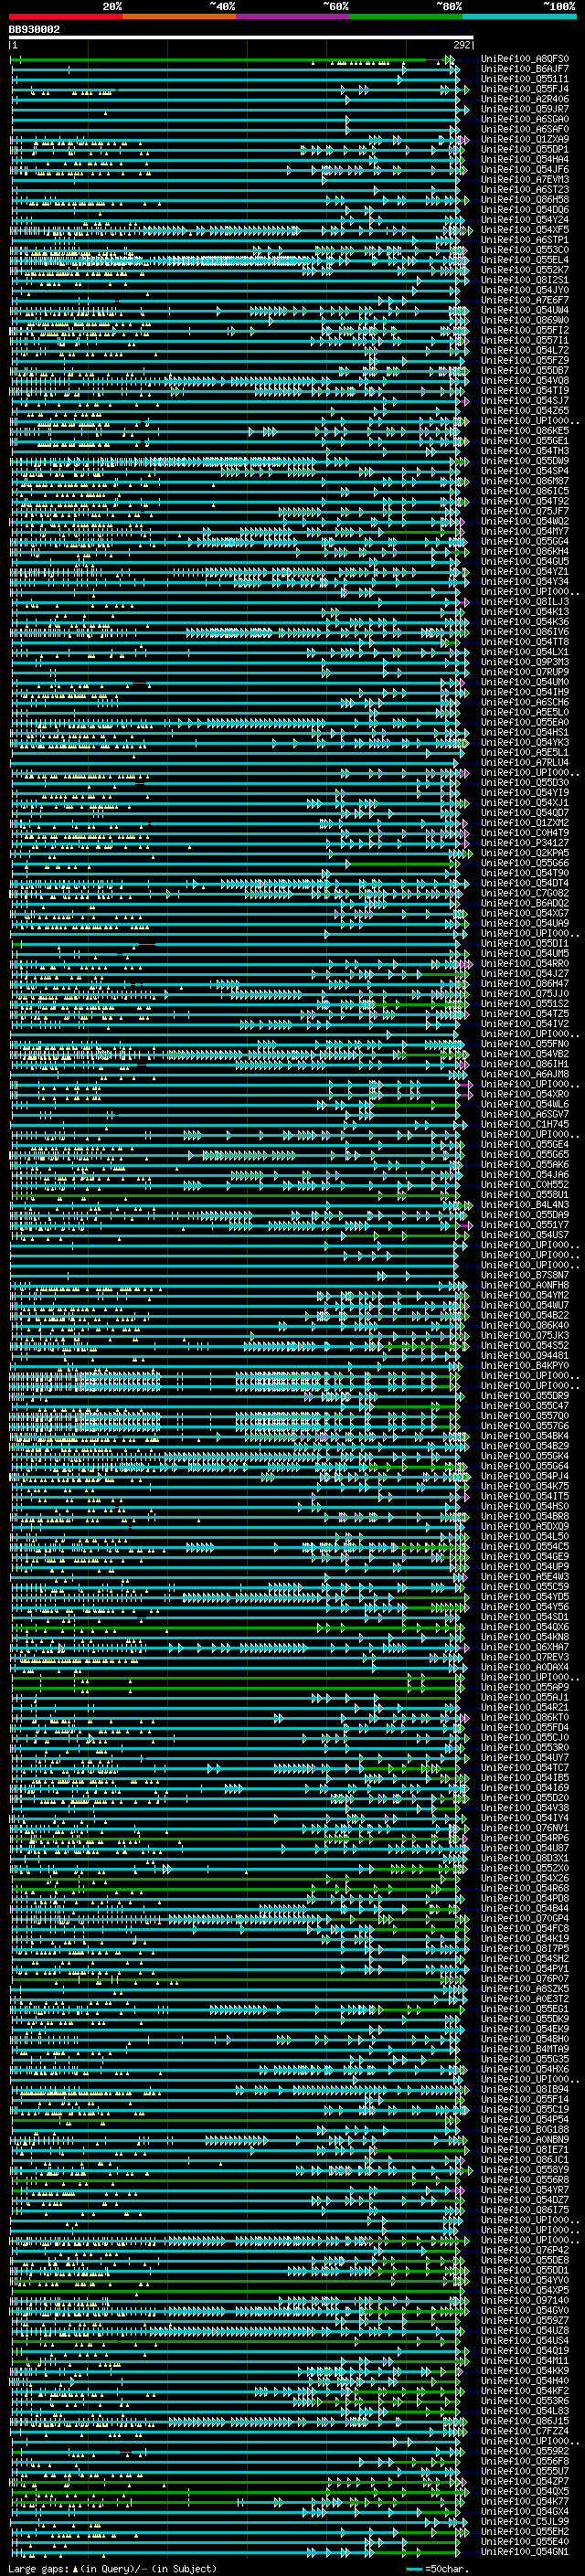The height and width of the screenshot is (2576, 585).
Task: Click the green alignment bar for UniRef100_A8QFS0
Action: 232,60
